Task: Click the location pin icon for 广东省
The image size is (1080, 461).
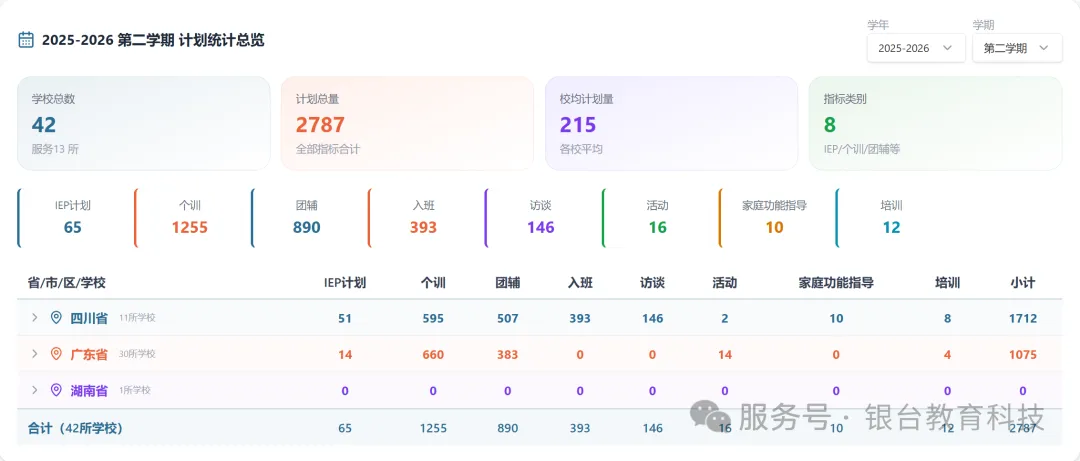Action: [x=56, y=354]
